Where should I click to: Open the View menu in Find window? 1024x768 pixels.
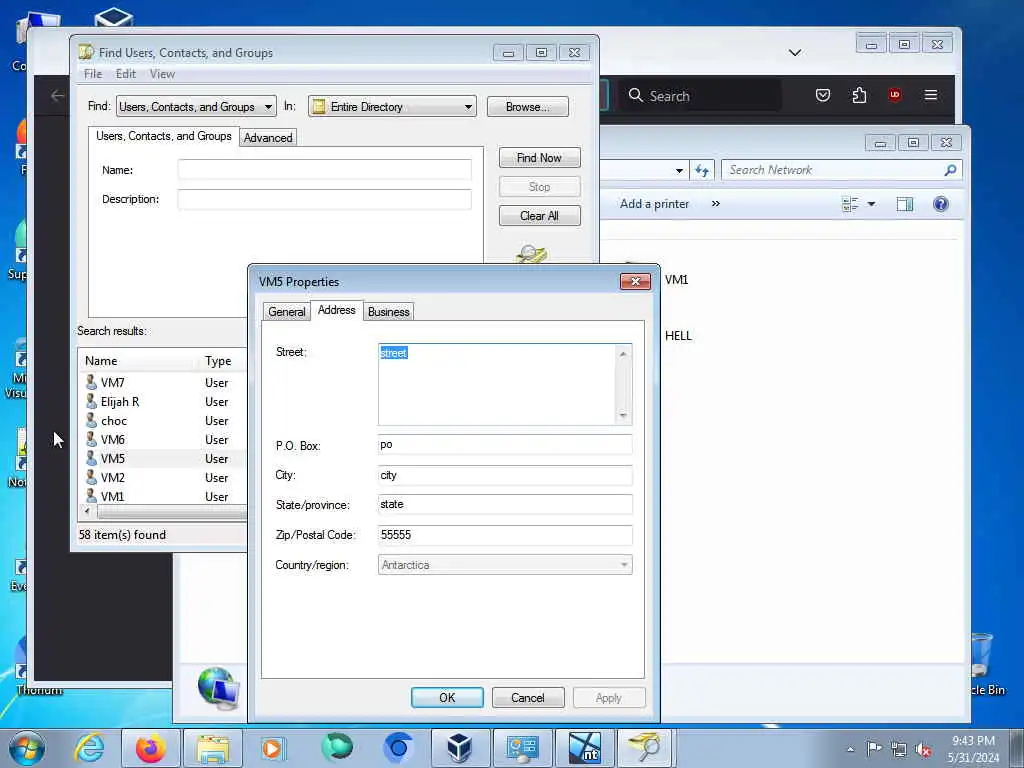pyautogui.click(x=162, y=74)
